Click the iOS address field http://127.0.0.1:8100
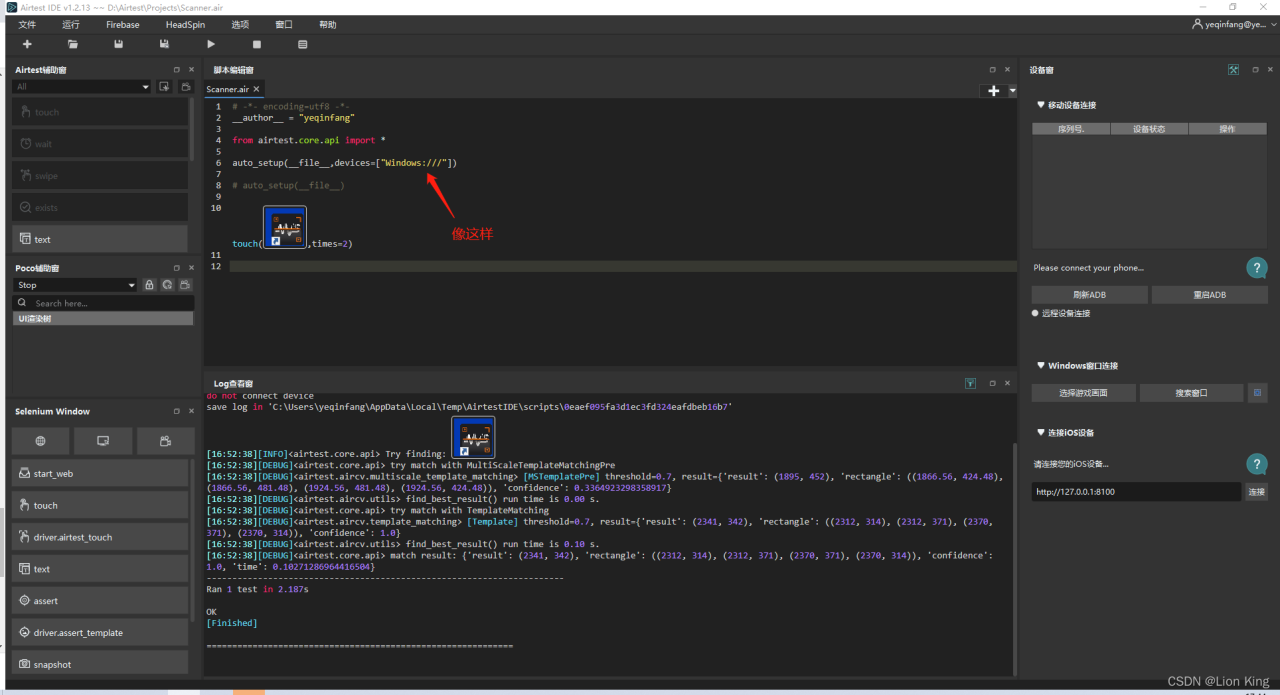This screenshot has height=695, width=1280. 1137,492
